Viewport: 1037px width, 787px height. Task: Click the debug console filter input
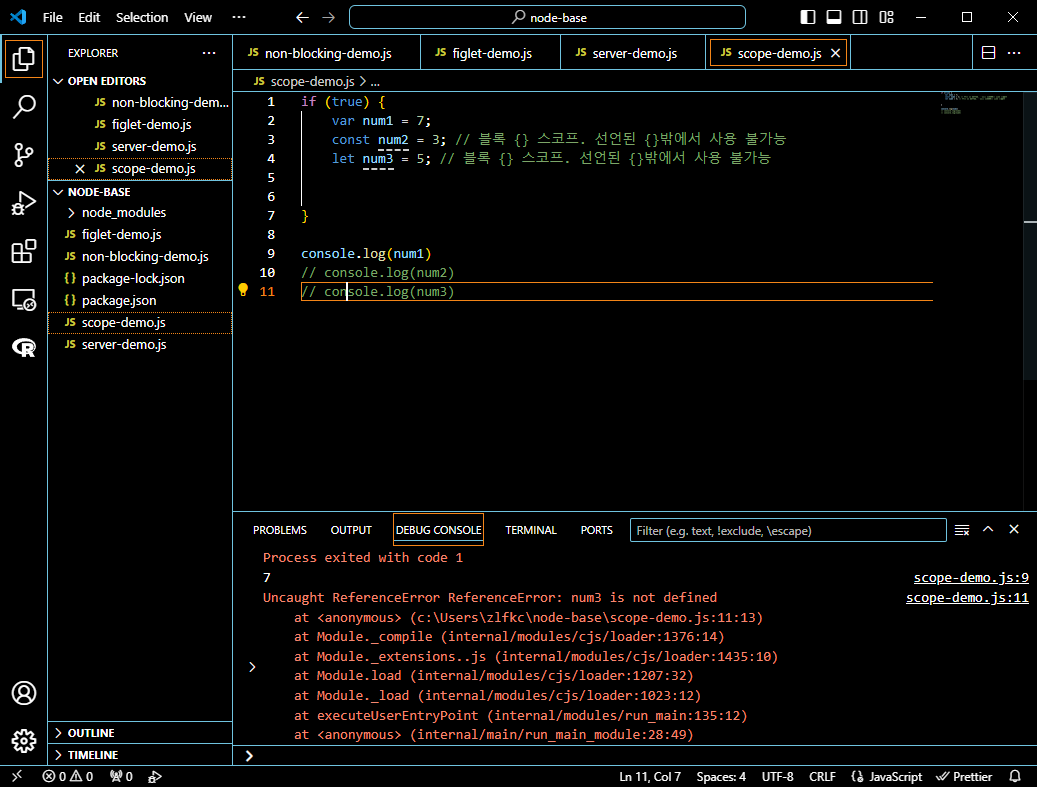point(788,530)
